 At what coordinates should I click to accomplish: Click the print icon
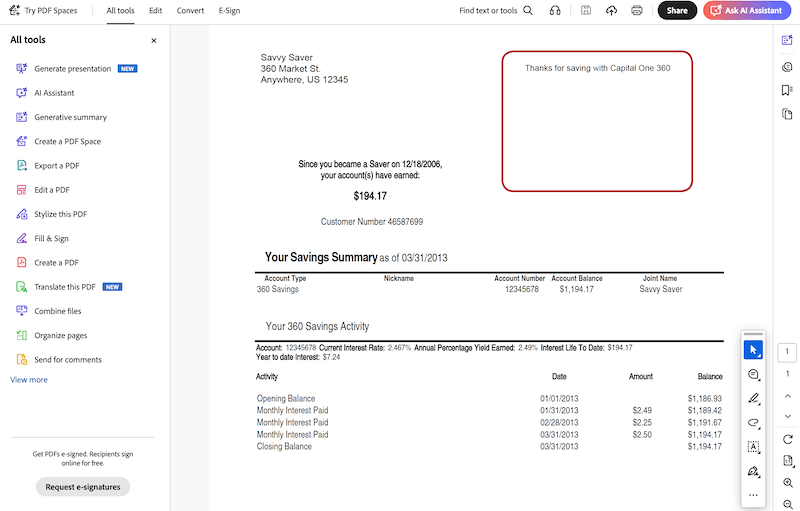pos(637,10)
